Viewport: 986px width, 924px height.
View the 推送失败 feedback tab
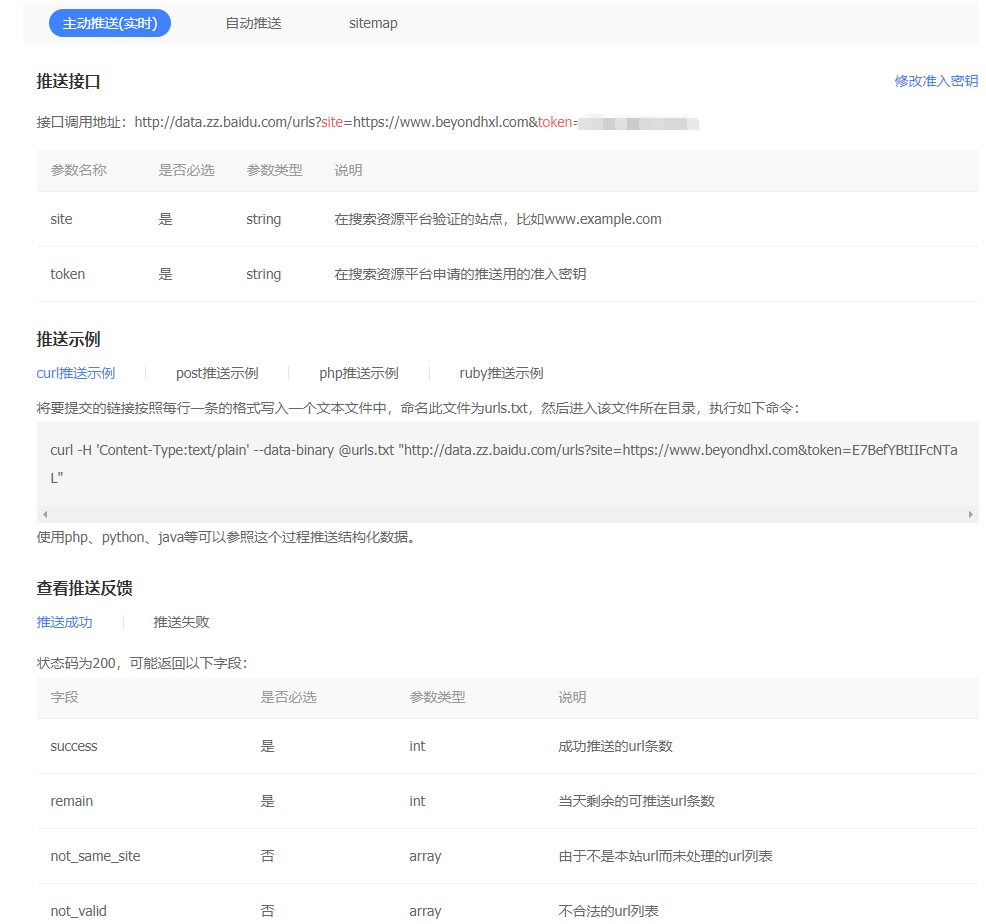pos(181,622)
